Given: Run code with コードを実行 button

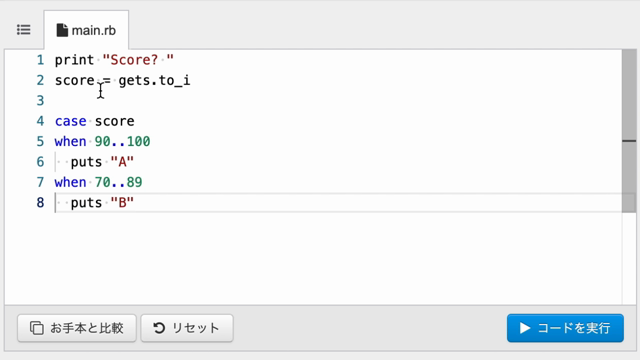Looking at the screenshot, I should (x=565, y=328).
